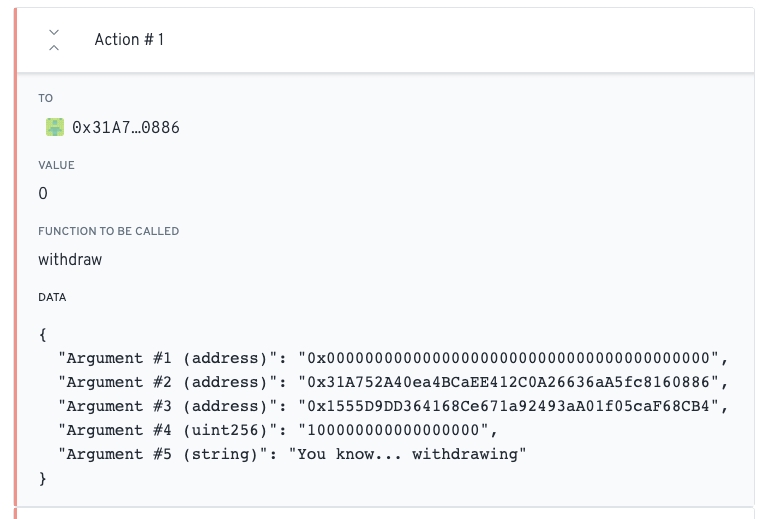Image resolution: width=766 pixels, height=519 pixels.
Task: Click the DATA section label
Action: (x=52, y=297)
